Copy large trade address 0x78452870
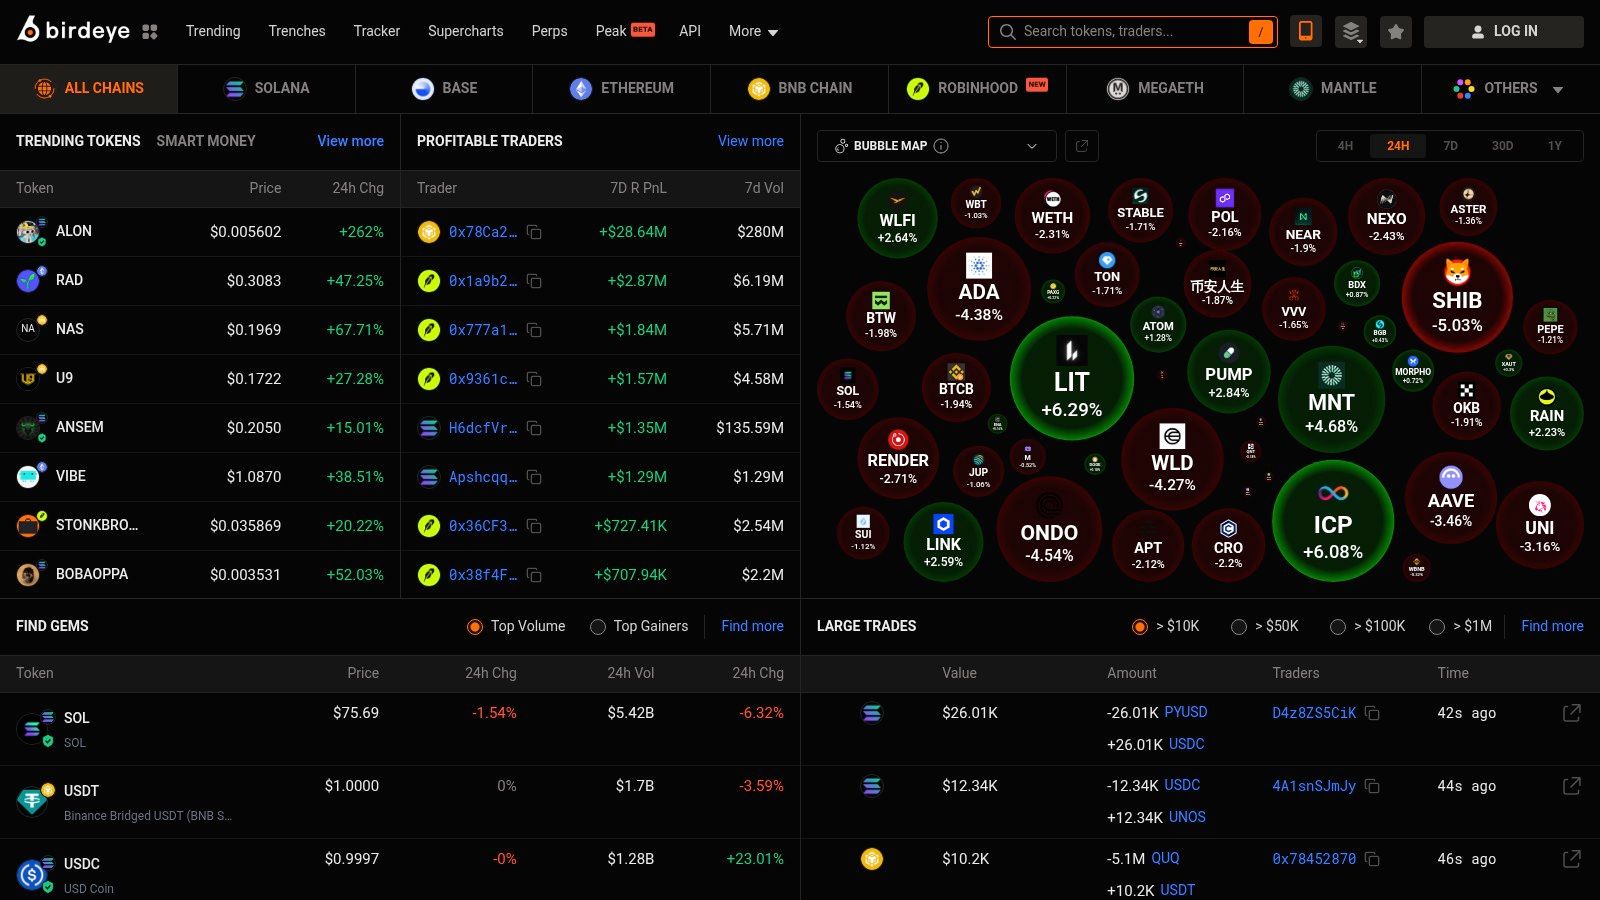The image size is (1600, 900). pyautogui.click(x=1373, y=859)
